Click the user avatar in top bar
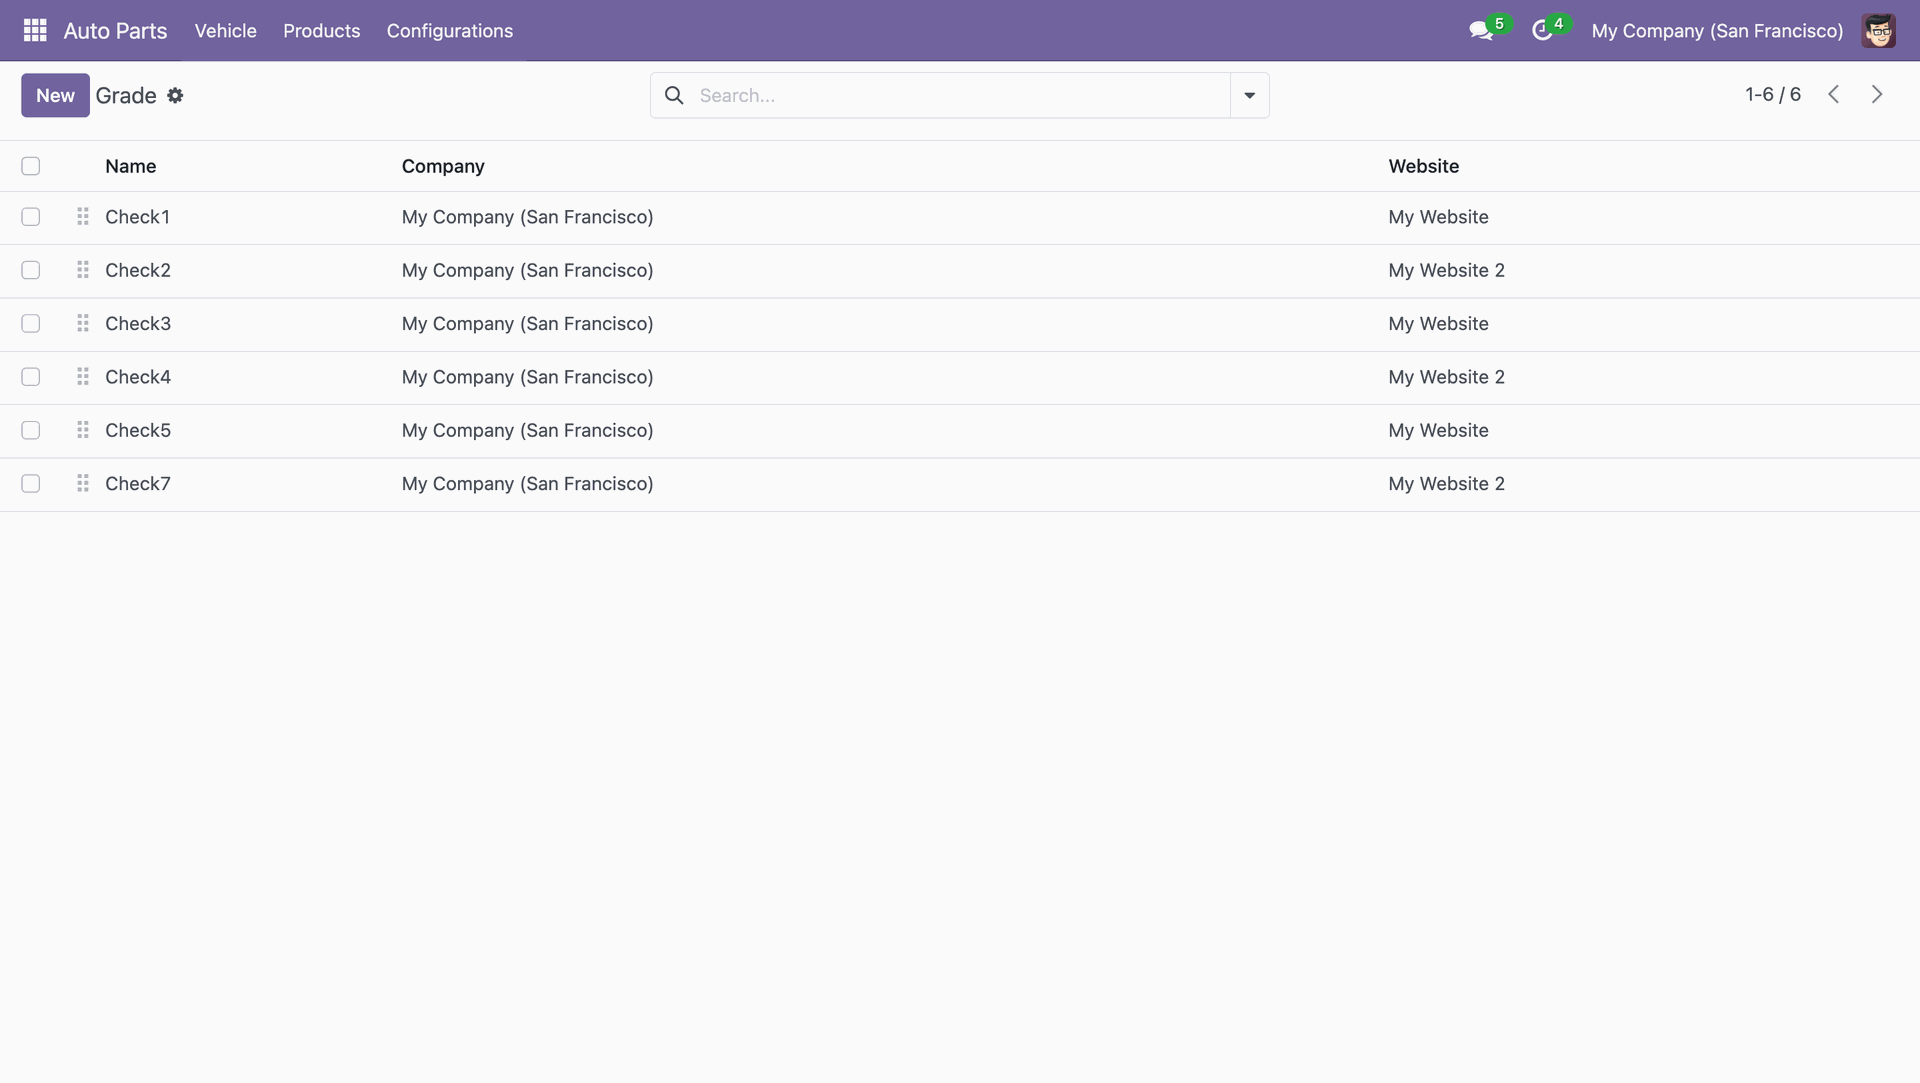The image size is (1920, 1083). click(1878, 31)
